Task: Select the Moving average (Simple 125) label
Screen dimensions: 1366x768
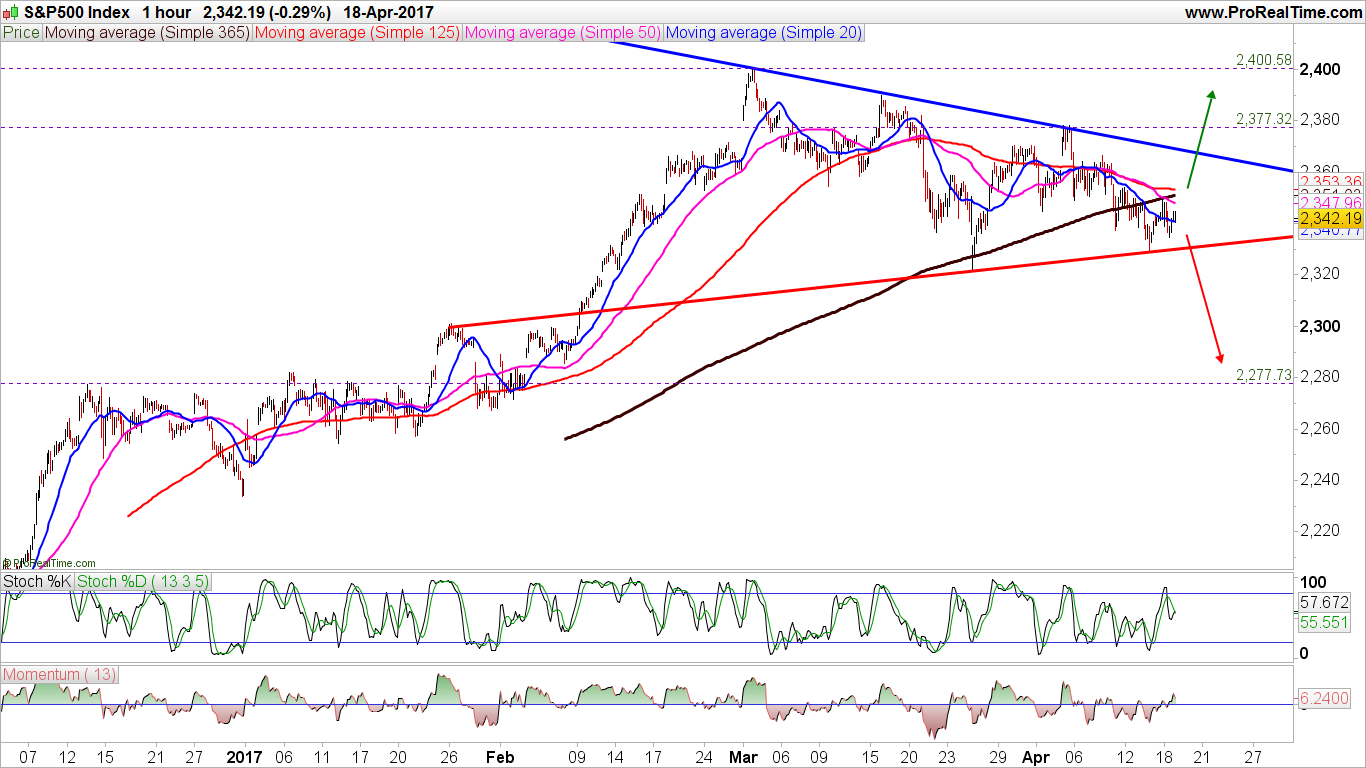Action: [357, 33]
